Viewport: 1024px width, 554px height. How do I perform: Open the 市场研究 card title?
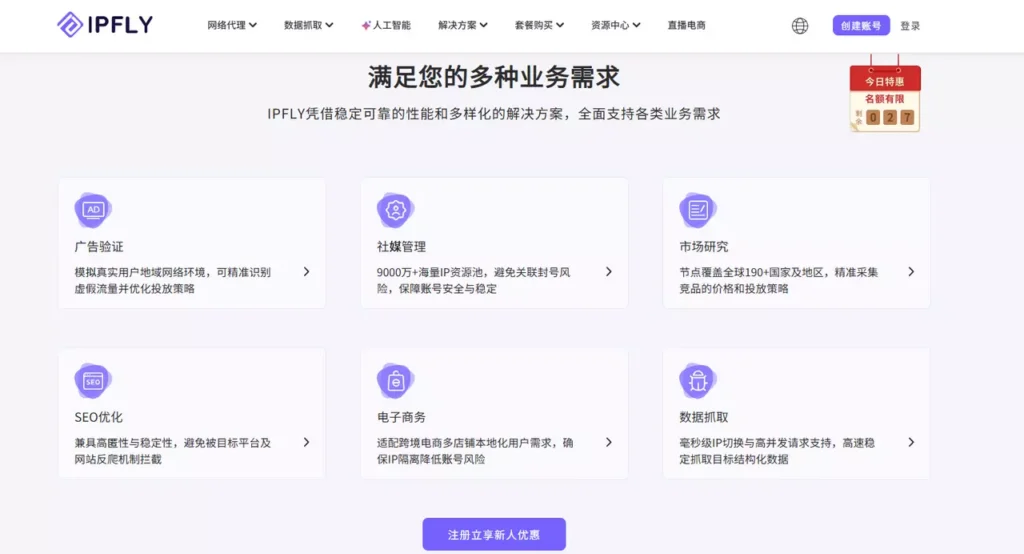[703, 247]
